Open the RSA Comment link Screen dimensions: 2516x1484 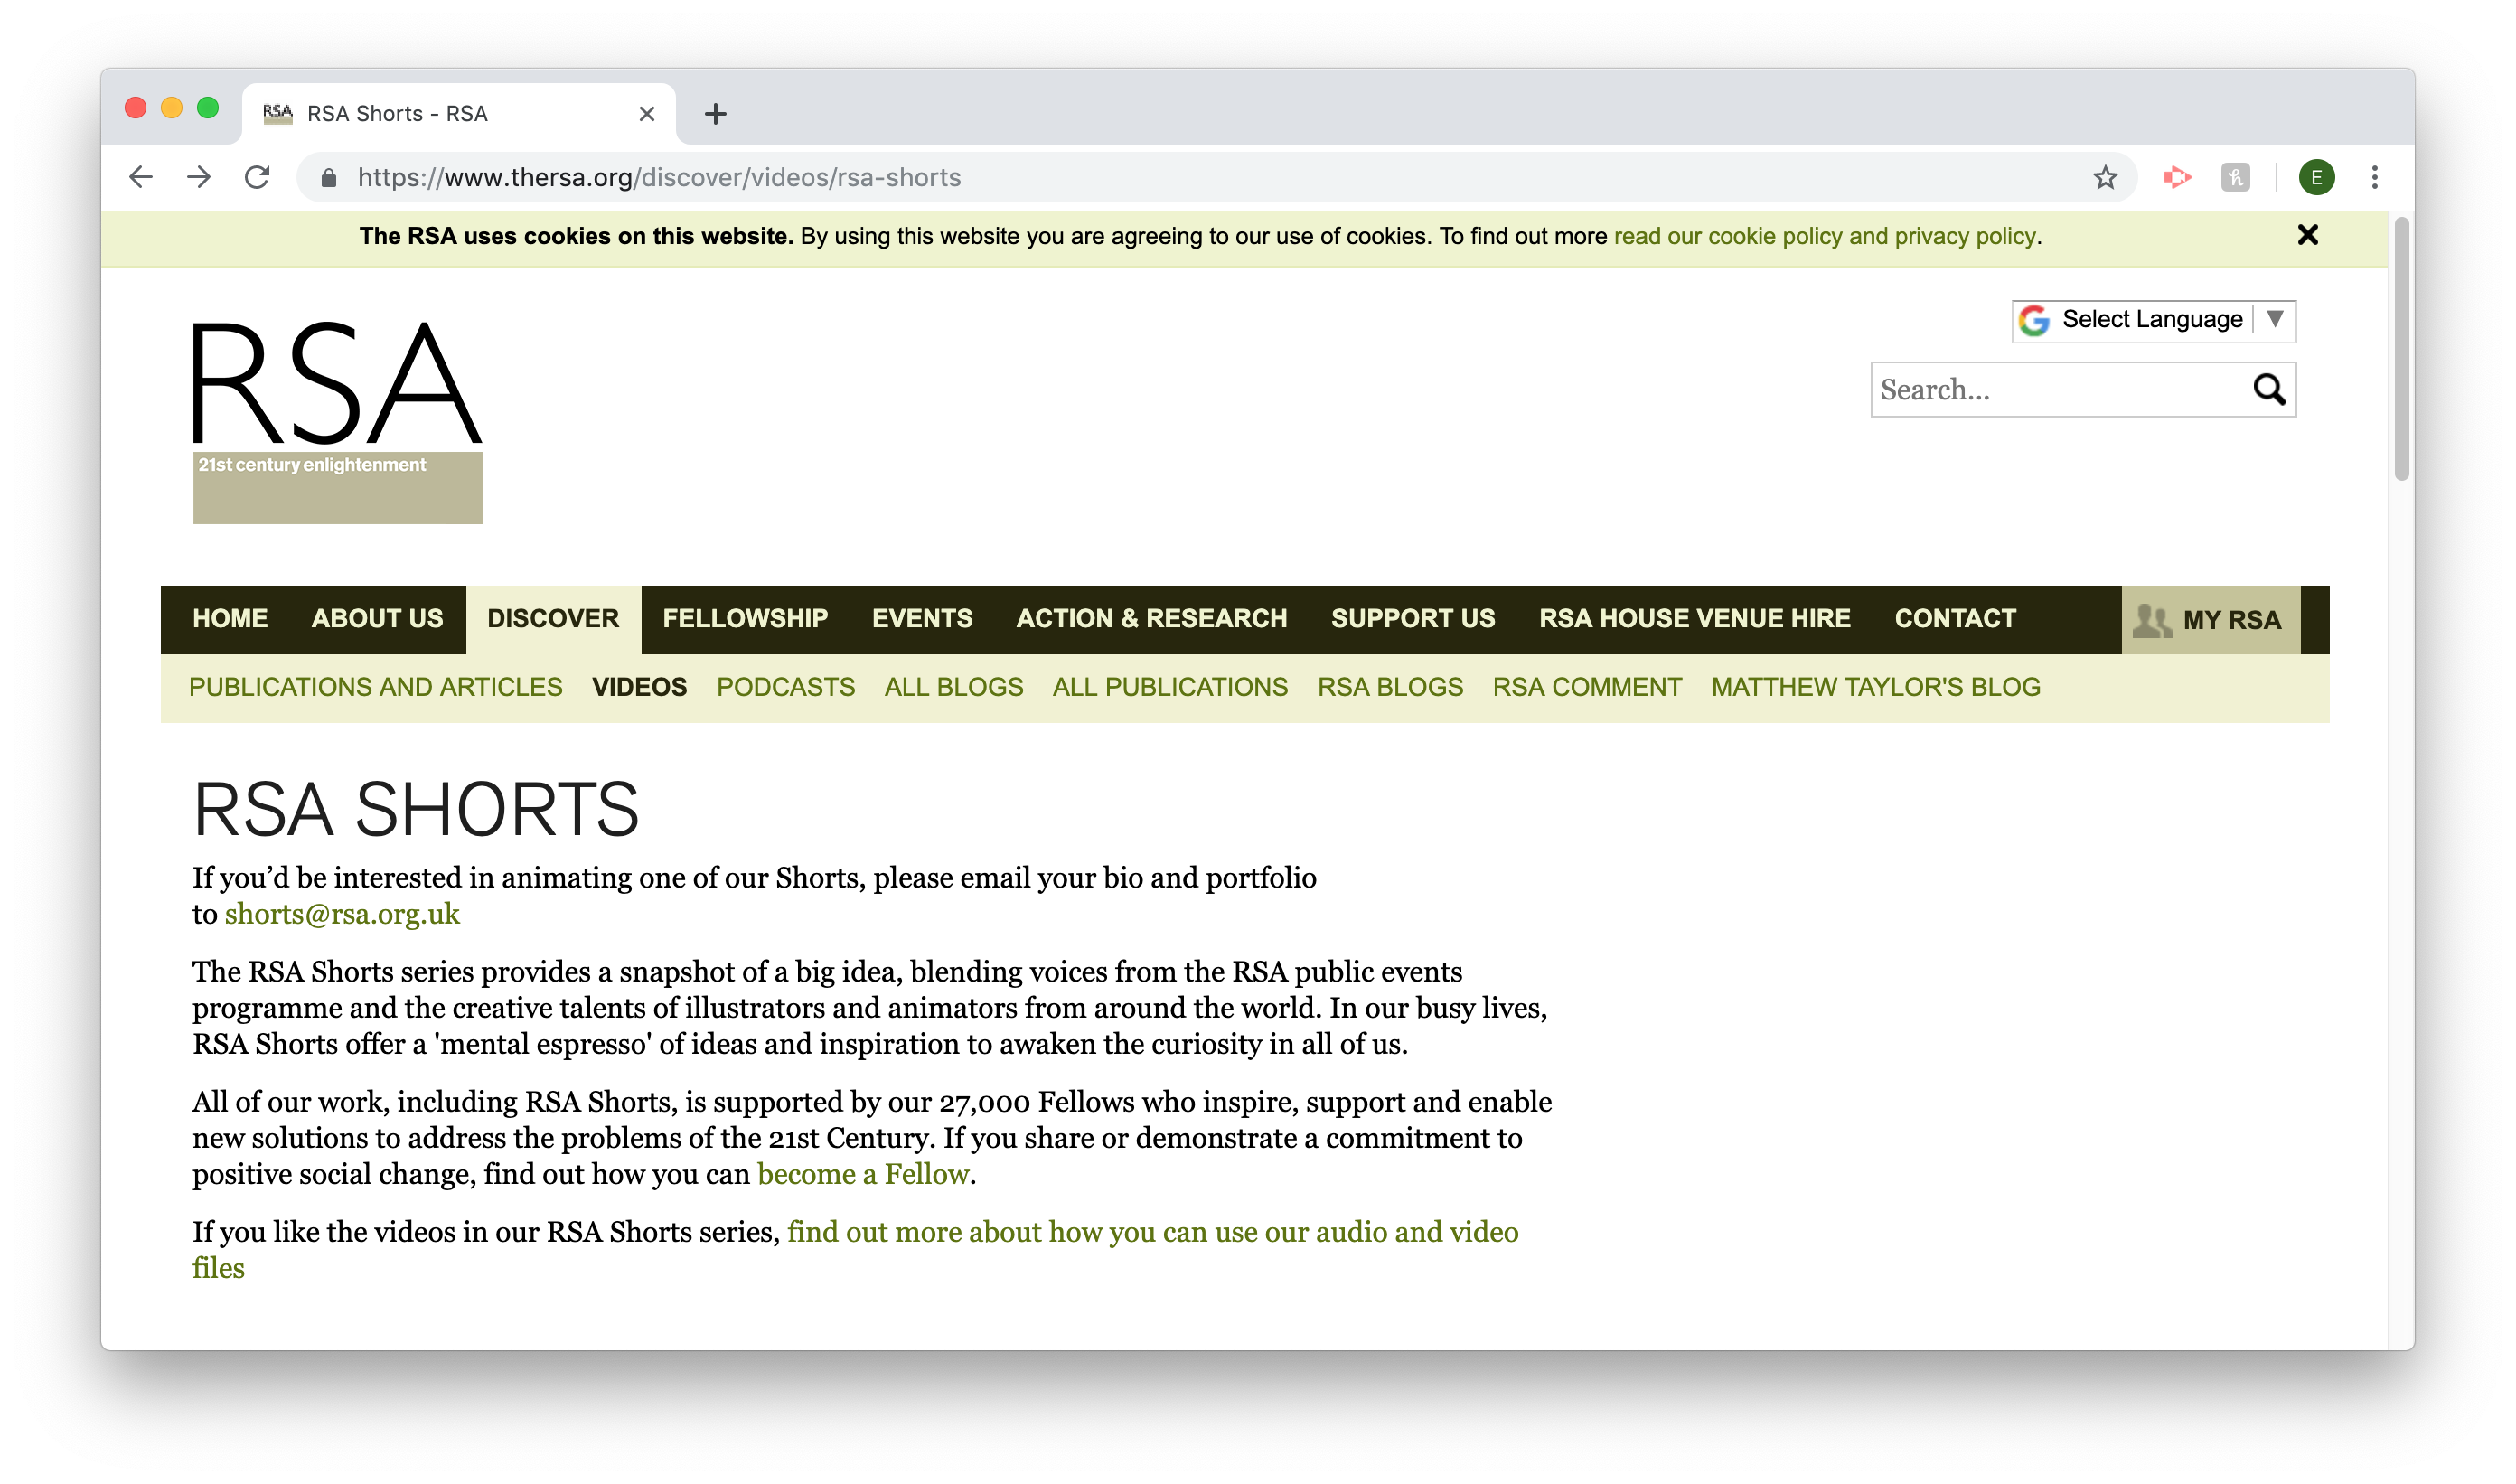(1586, 687)
